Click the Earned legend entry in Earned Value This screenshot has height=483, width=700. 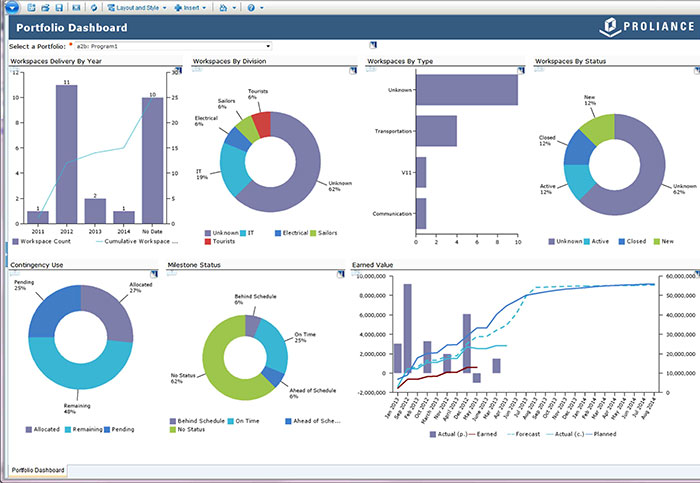(483, 434)
